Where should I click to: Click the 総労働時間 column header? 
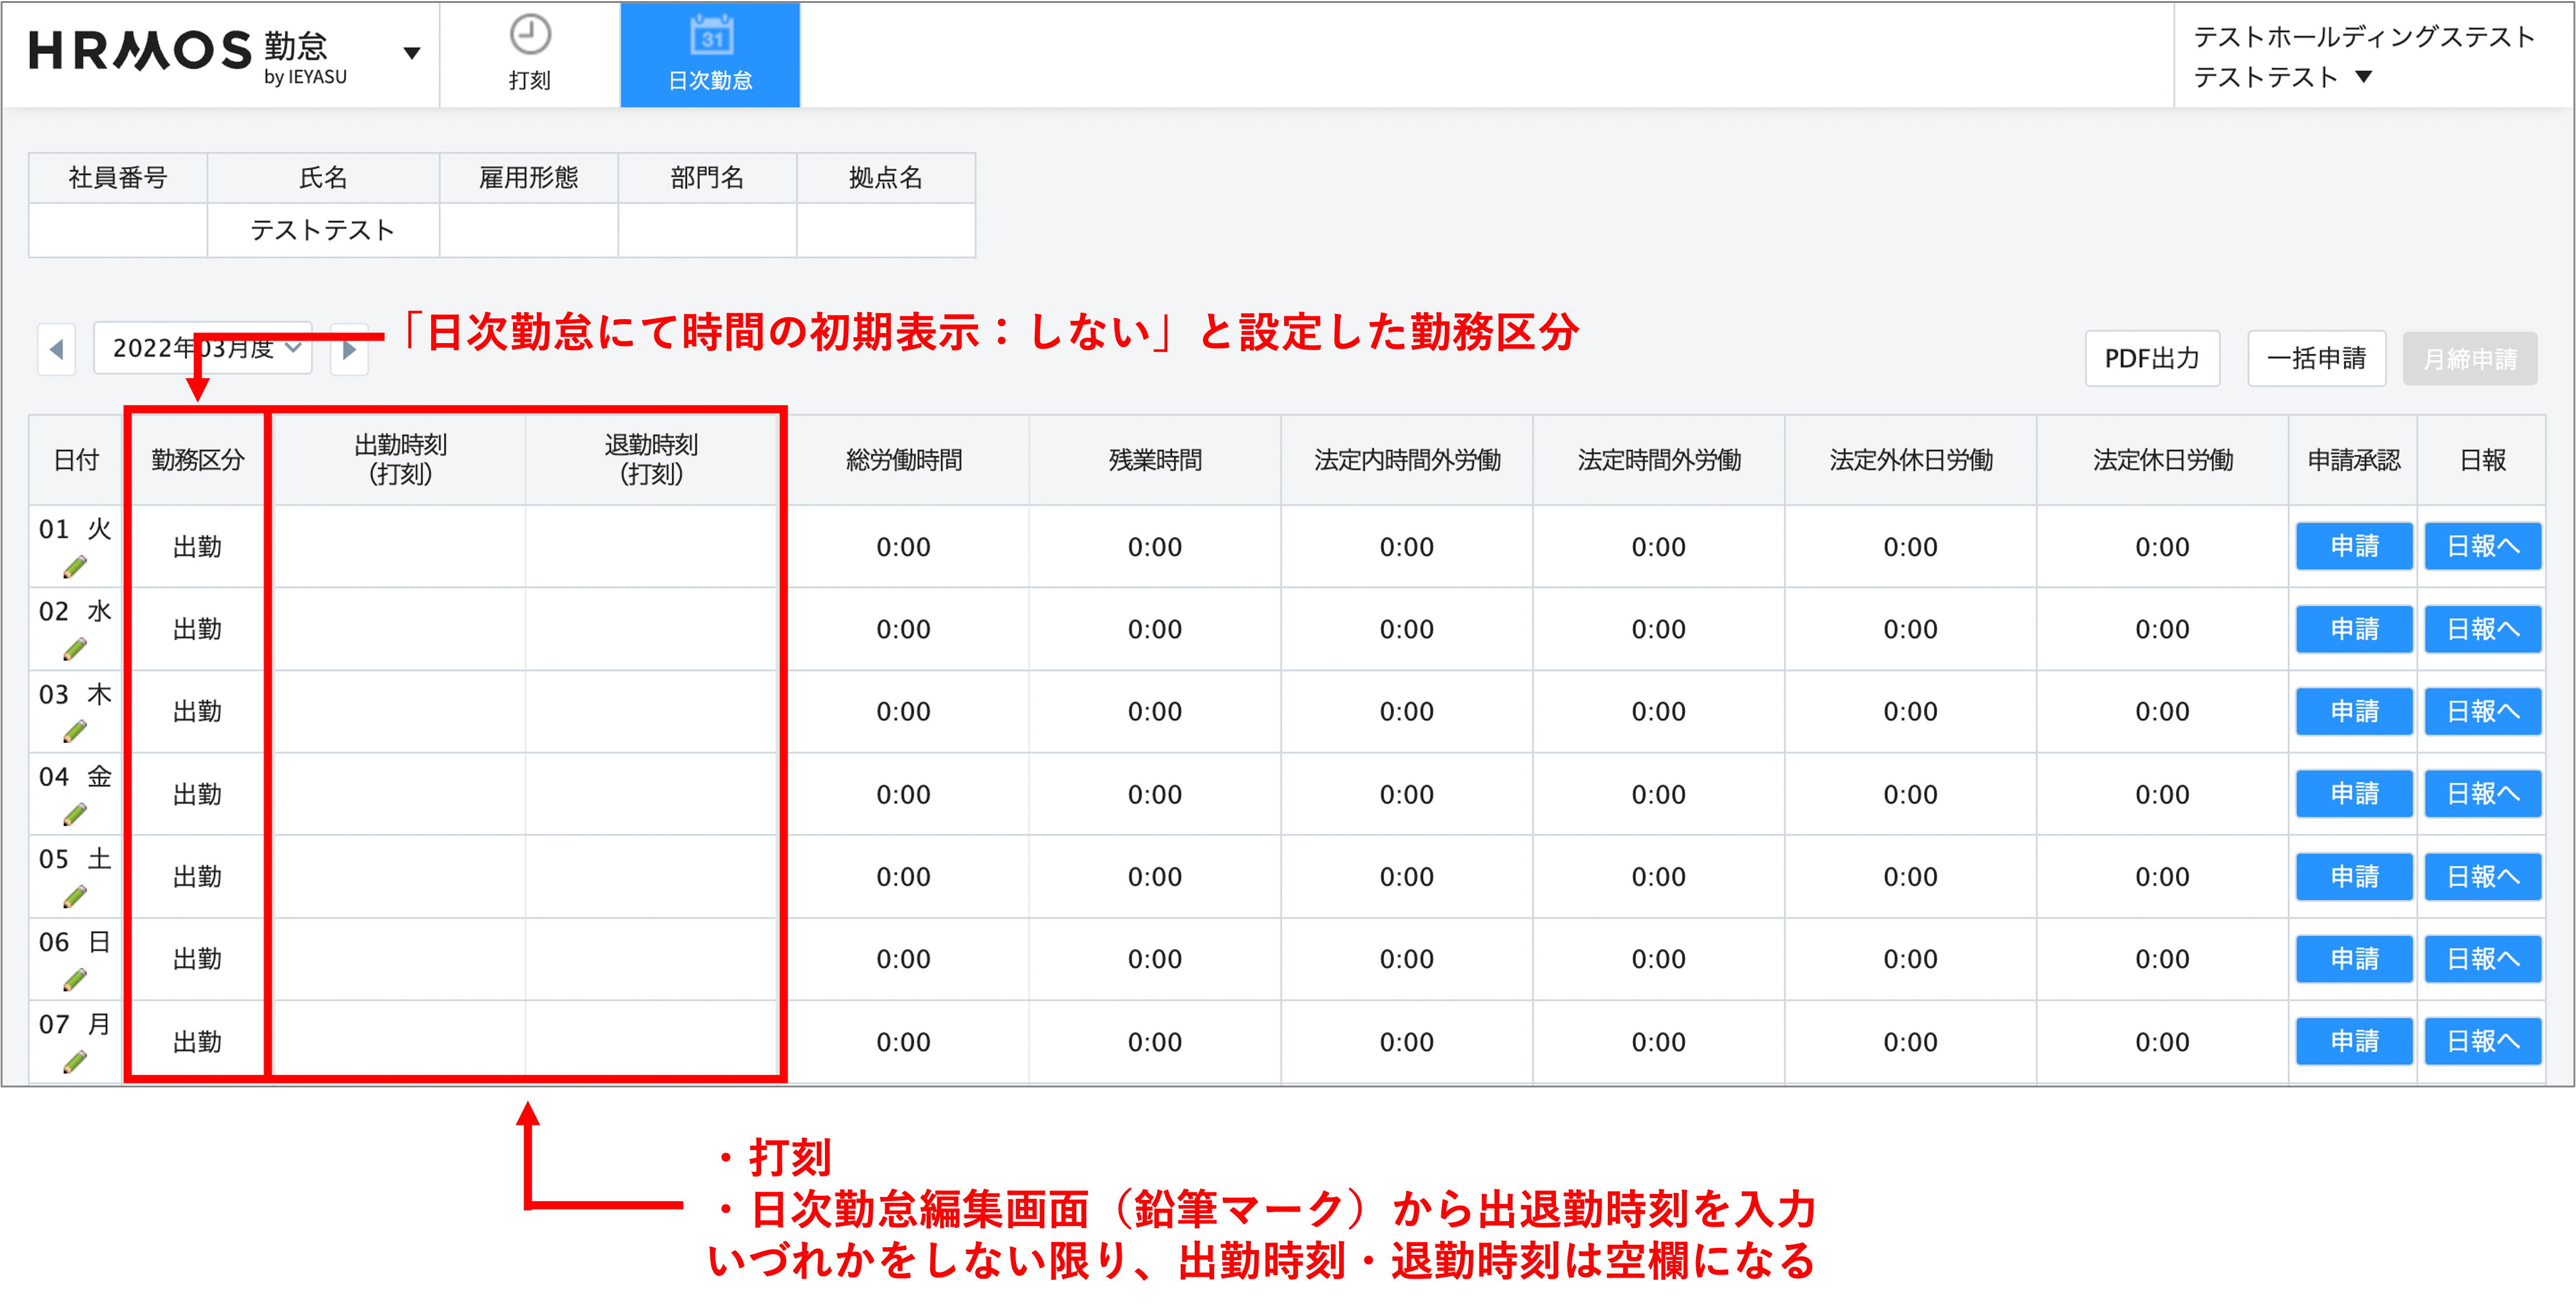[904, 460]
